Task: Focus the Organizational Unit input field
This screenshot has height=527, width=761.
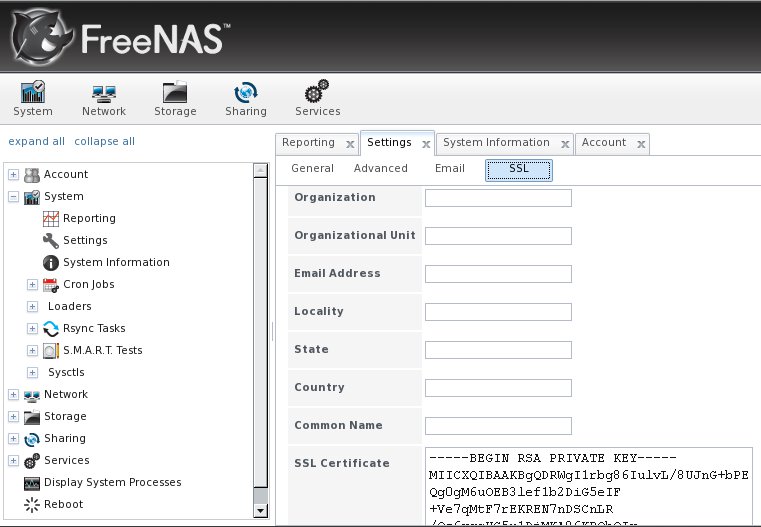Action: click(x=498, y=236)
